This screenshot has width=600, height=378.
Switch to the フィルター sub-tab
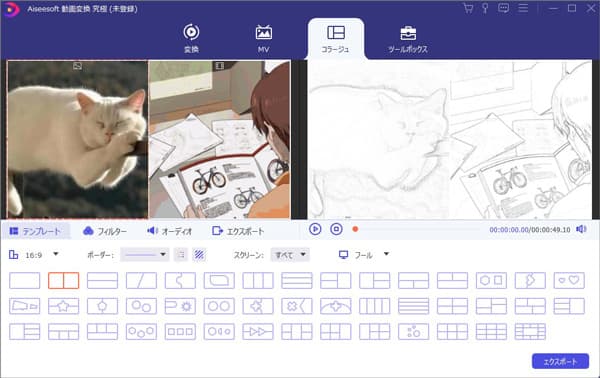click(x=105, y=231)
